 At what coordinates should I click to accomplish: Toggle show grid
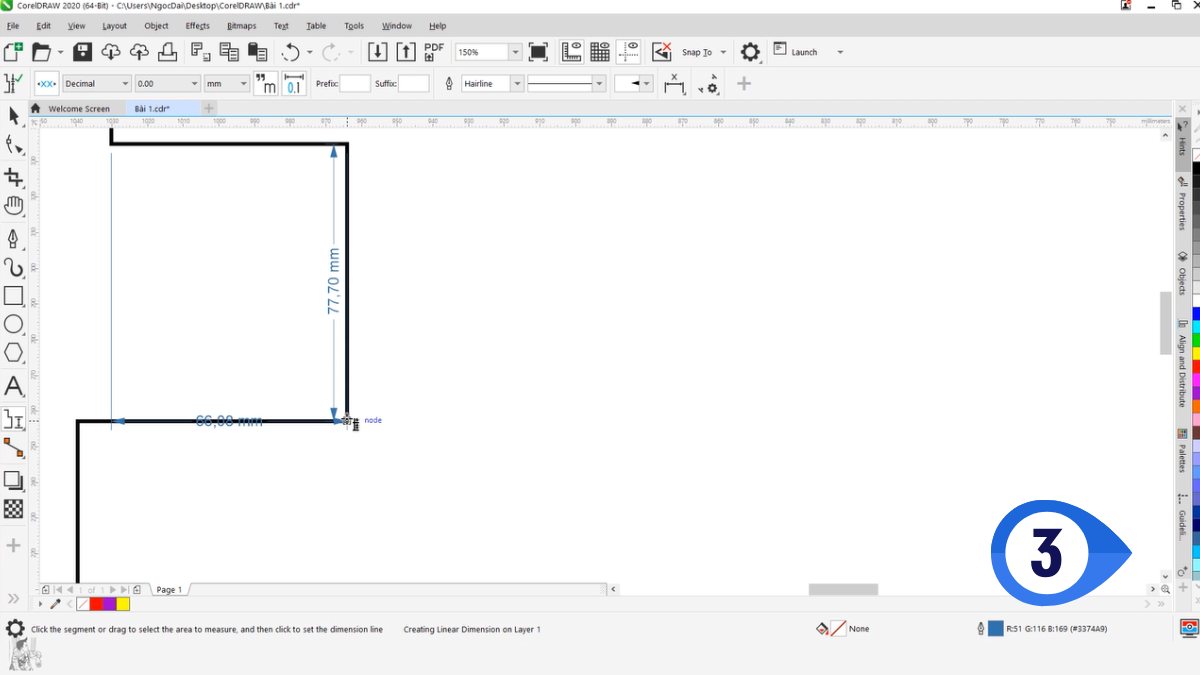600,52
